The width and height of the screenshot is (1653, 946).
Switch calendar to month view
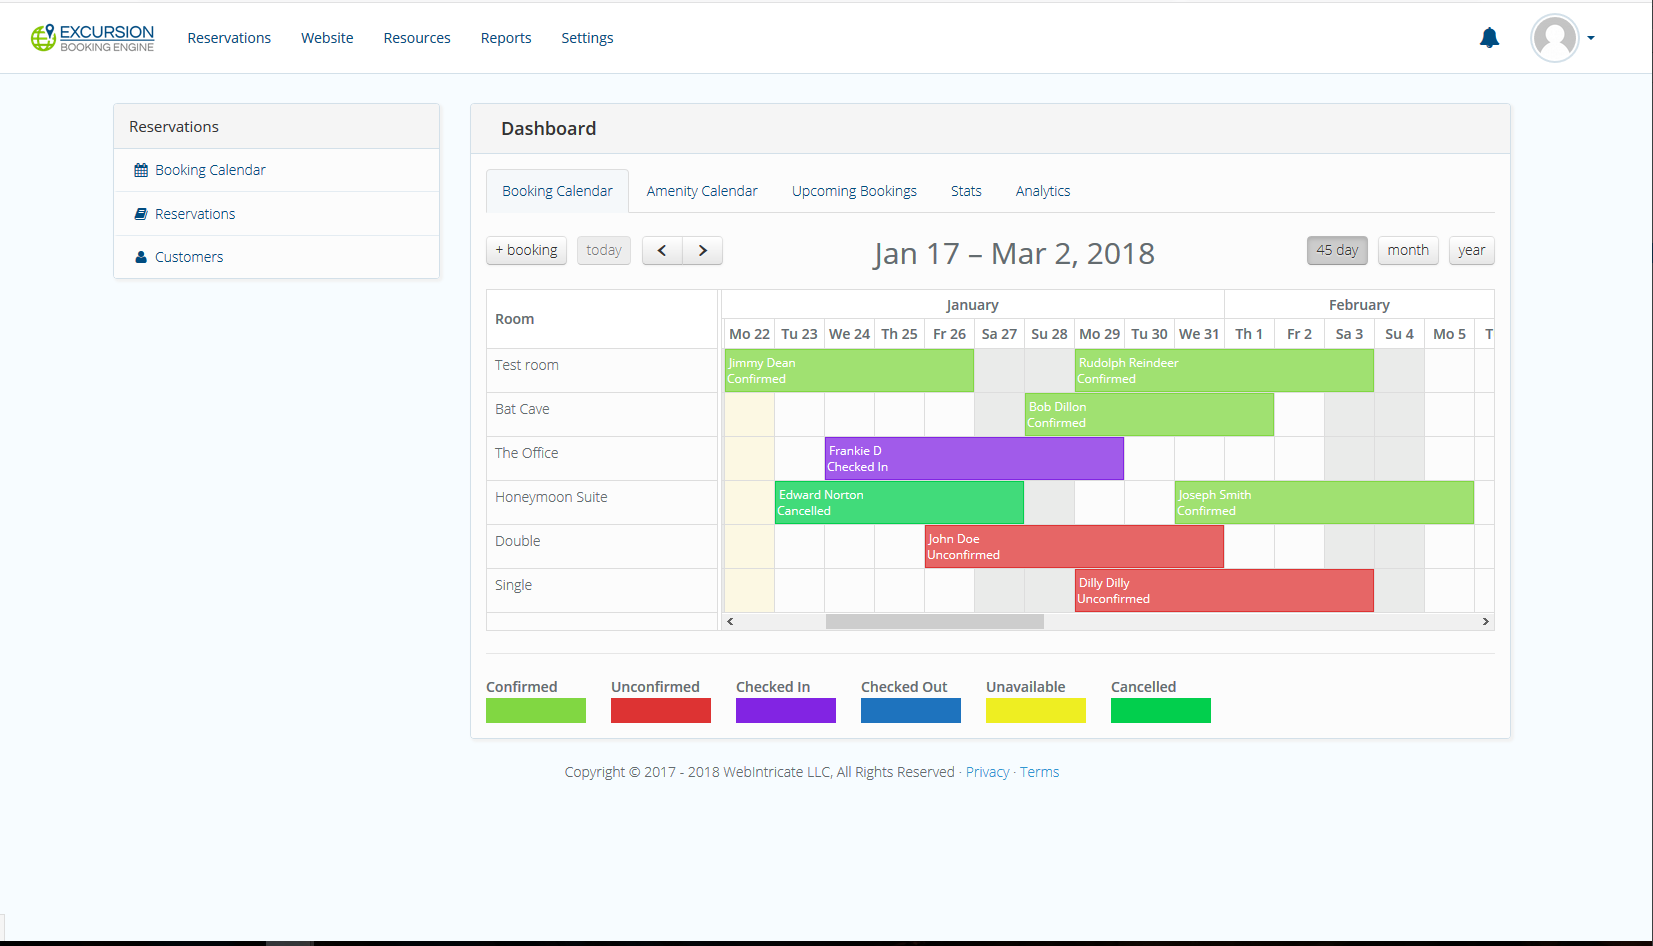click(x=1407, y=250)
